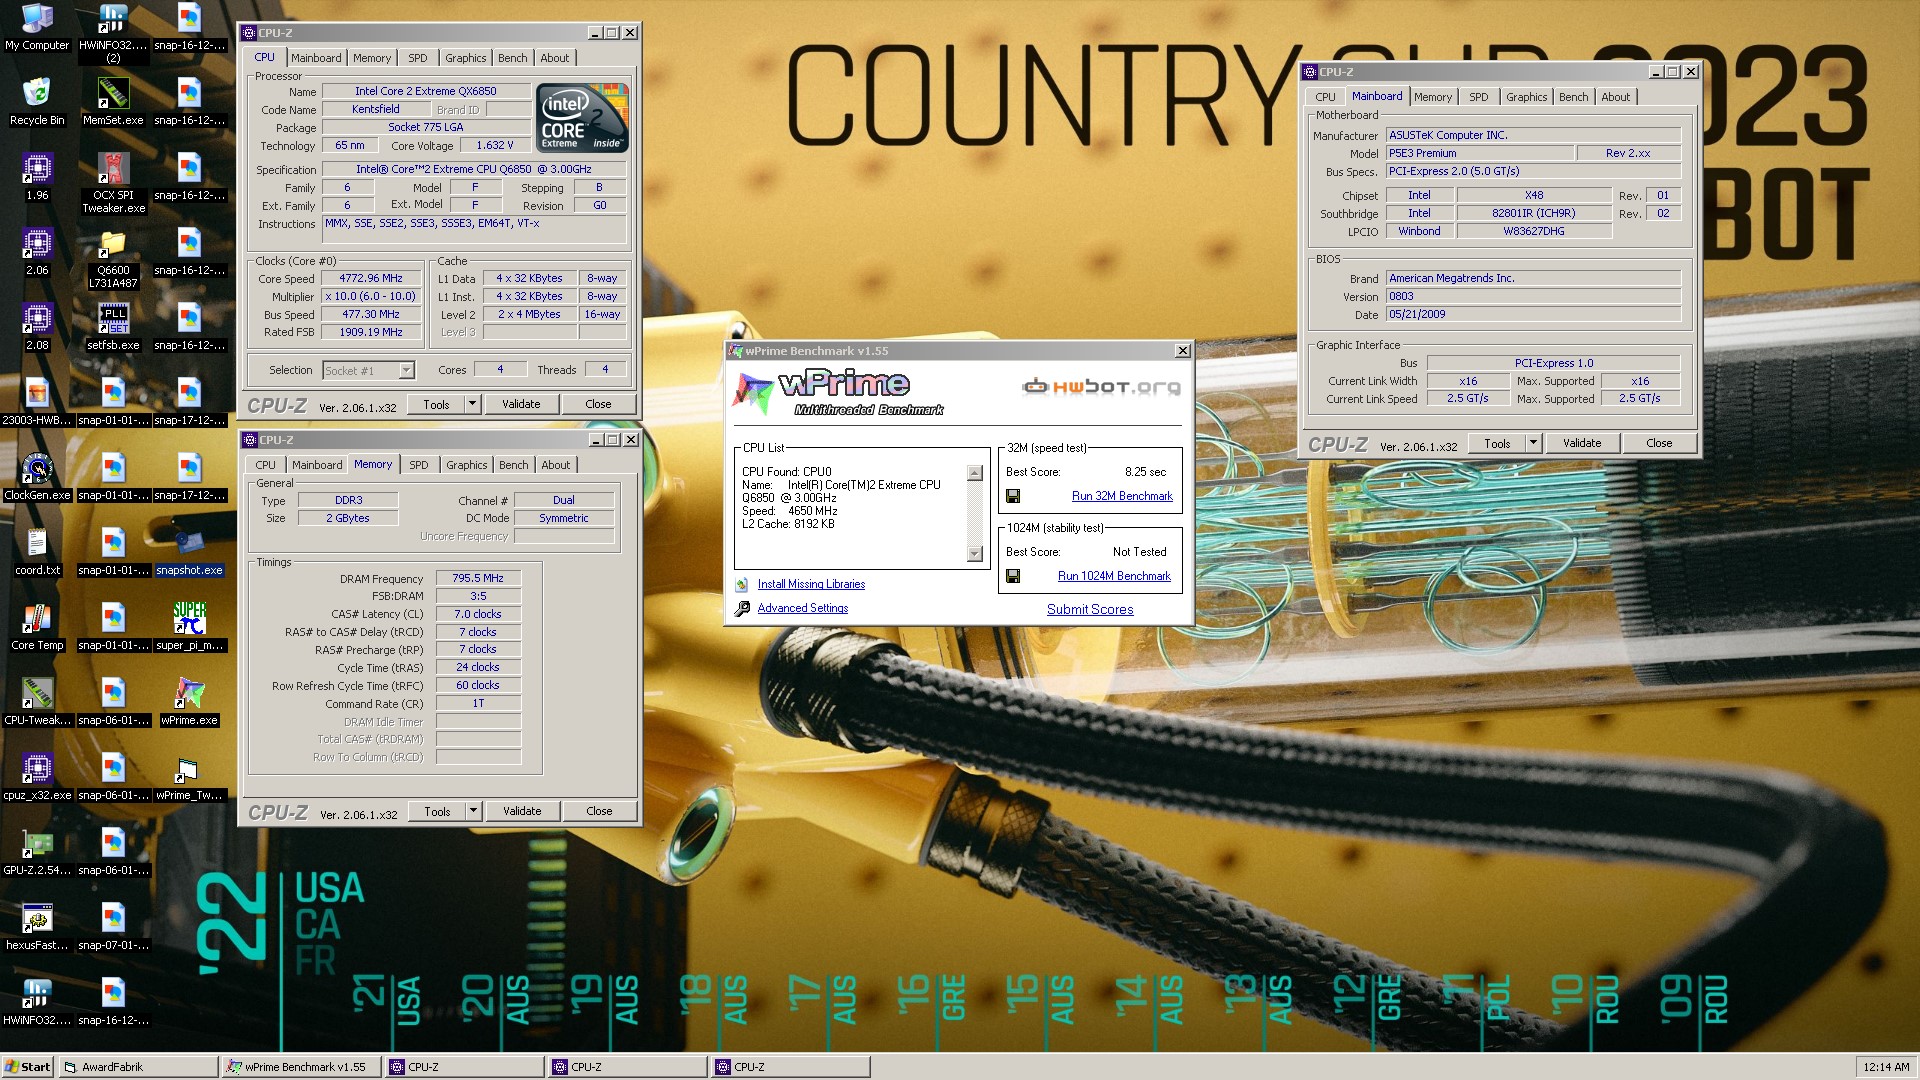The height and width of the screenshot is (1080, 1920).
Task: Launch super_pi_mod desktop icon
Action: [189, 627]
